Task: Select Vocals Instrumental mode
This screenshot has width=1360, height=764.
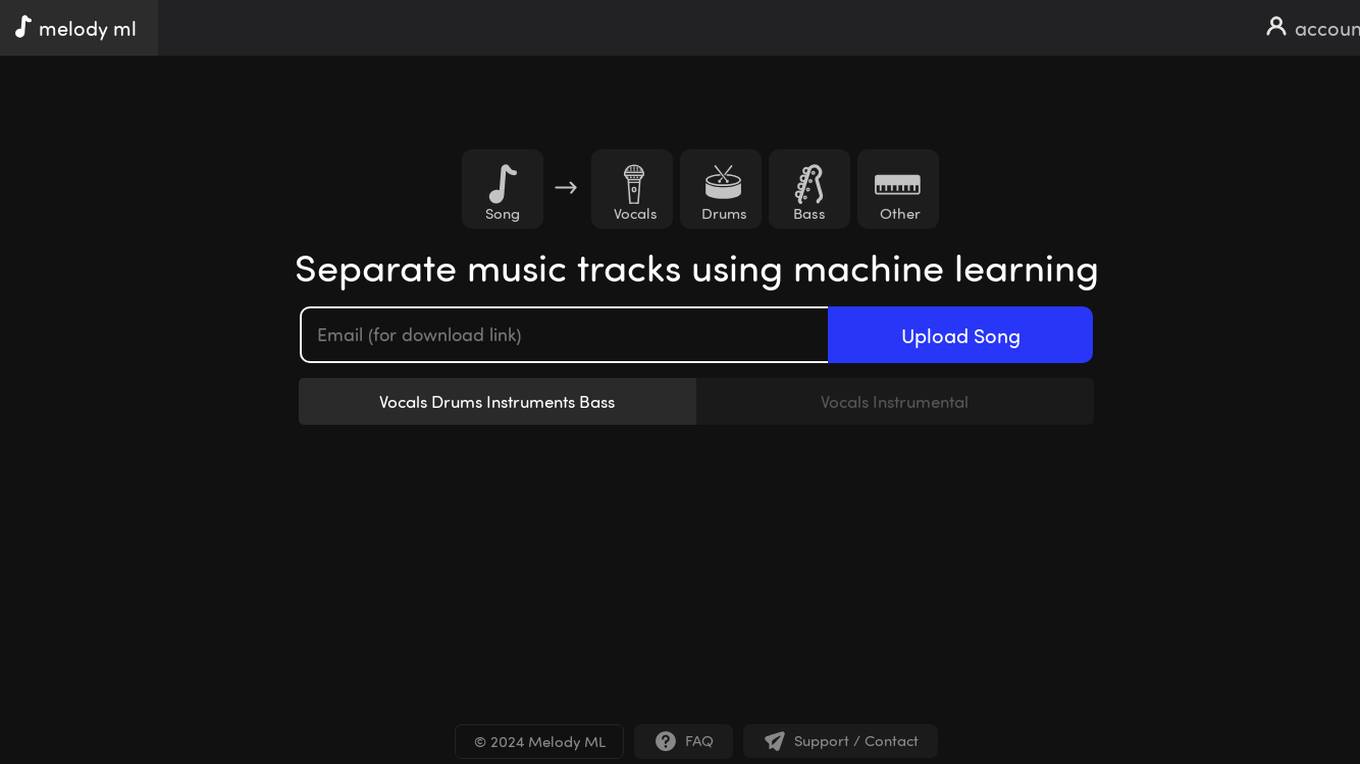Action: [x=894, y=401]
